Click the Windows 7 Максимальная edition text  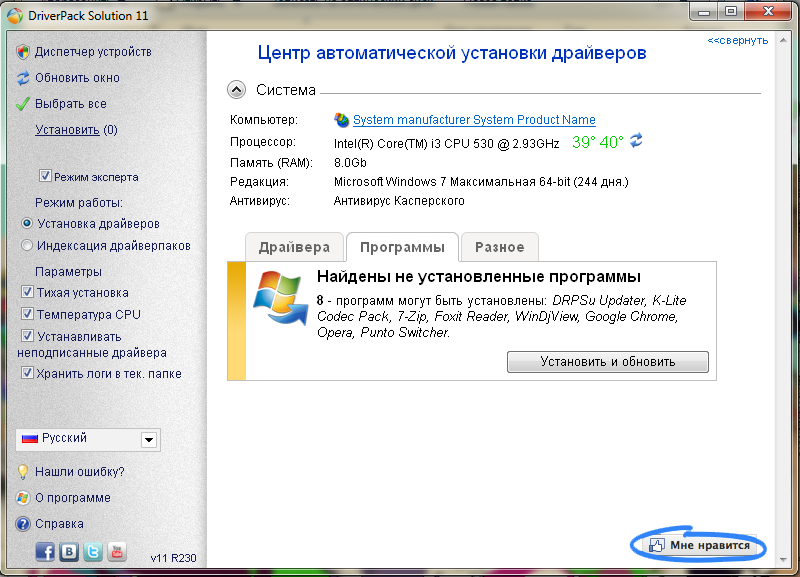pyautogui.click(x=481, y=182)
